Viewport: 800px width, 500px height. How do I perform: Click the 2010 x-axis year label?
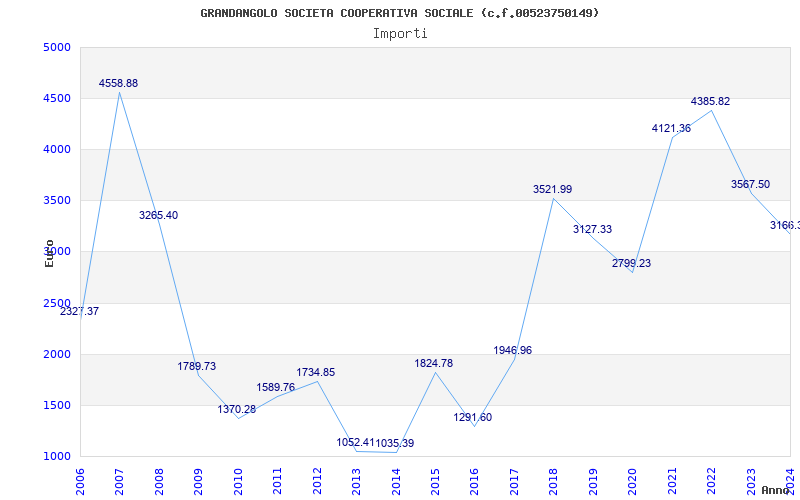click(x=238, y=481)
